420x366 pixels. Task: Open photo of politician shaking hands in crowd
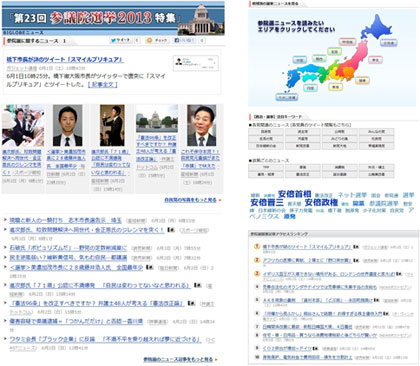pyautogui.click(x=23, y=125)
